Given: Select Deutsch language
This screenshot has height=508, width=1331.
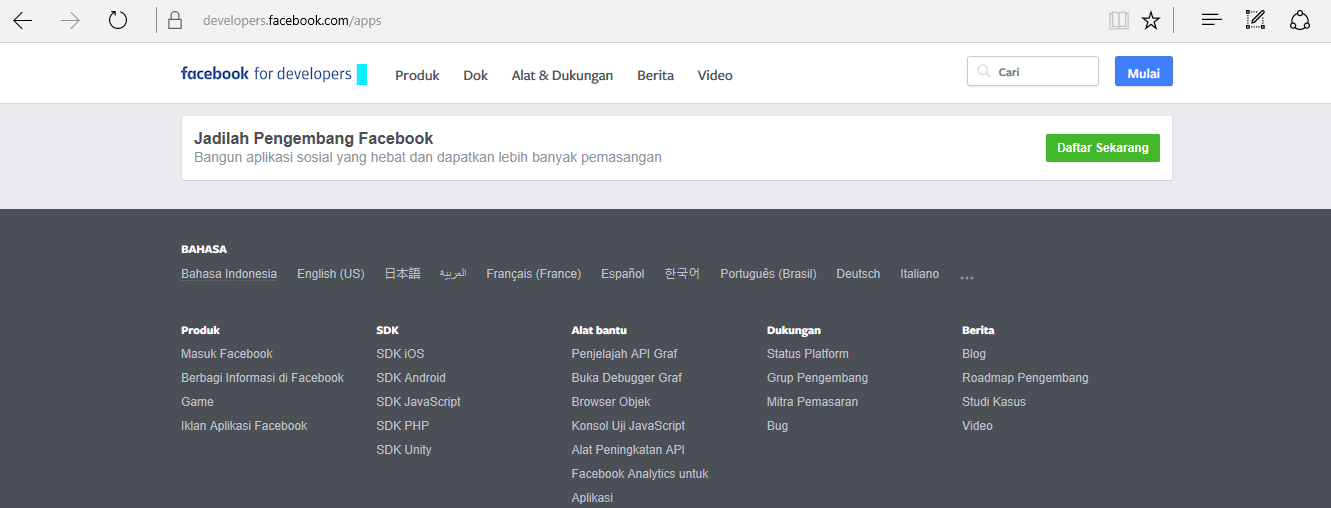Looking at the screenshot, I should point(858,274).
